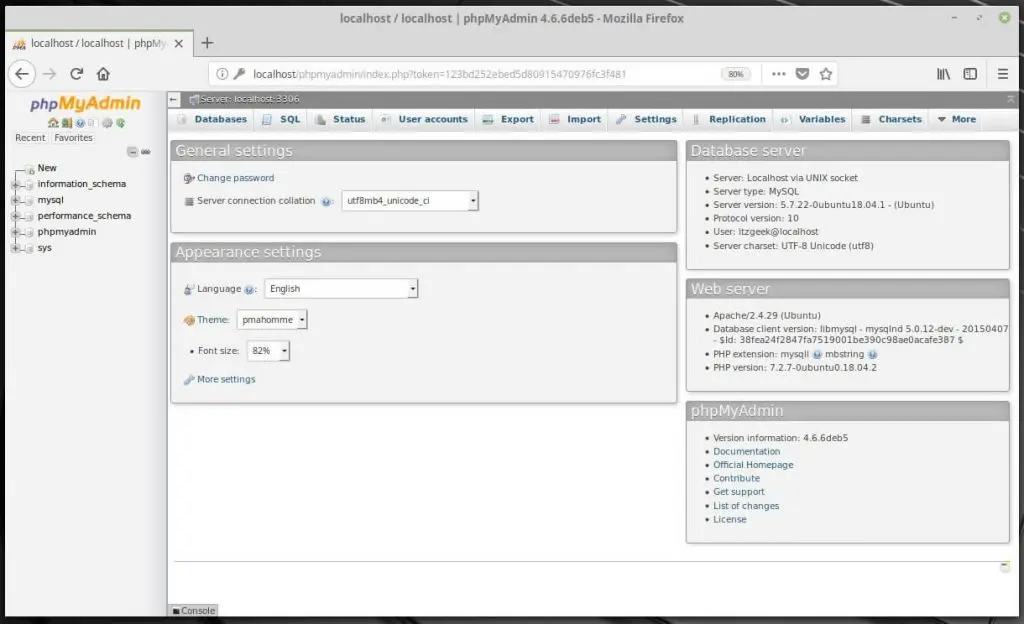Screen dimensions: 1024x624
Task: Open the MySQL documentation icon in sidebar
Action: [91, 123]
